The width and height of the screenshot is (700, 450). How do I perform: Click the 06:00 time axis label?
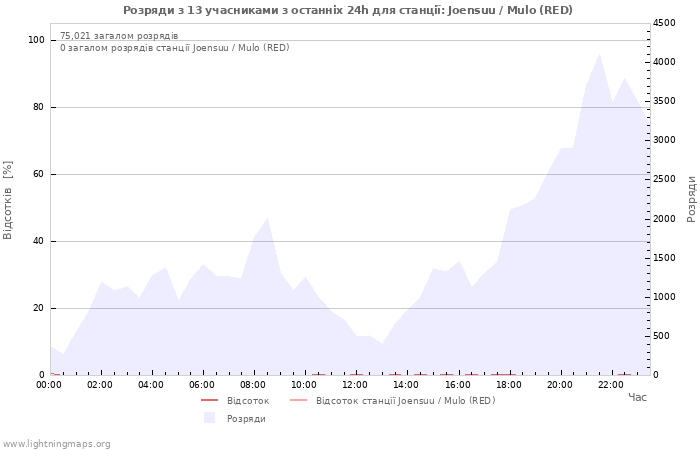pos(202,385)
